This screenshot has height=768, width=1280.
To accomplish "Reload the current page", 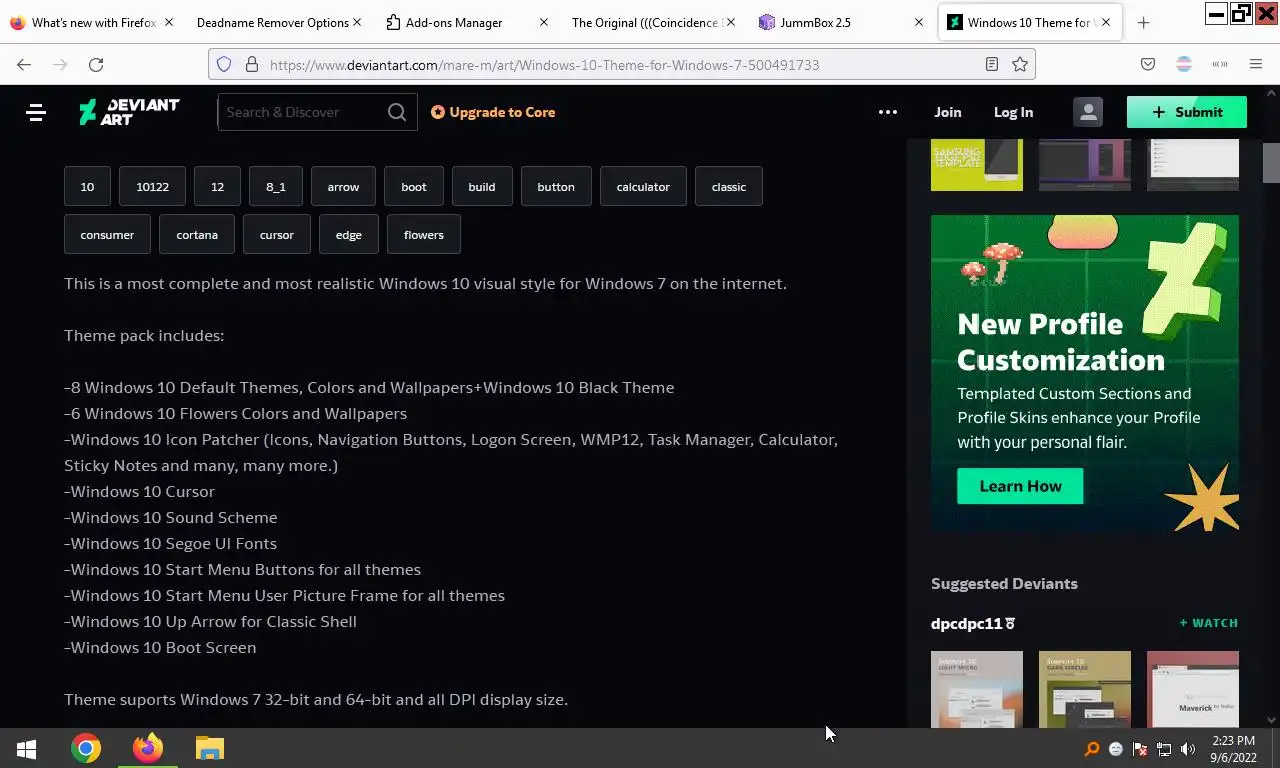I will click(x=96, y=64).
